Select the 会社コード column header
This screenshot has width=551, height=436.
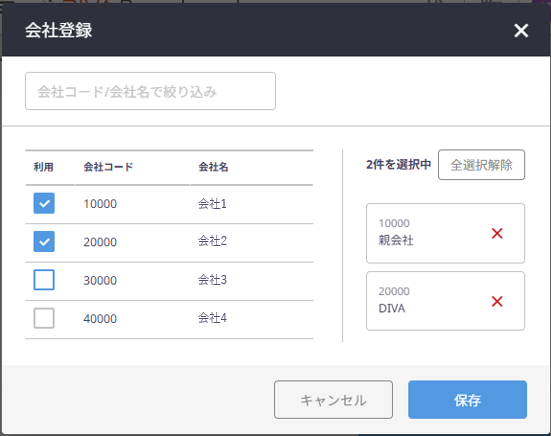point(108,167)
